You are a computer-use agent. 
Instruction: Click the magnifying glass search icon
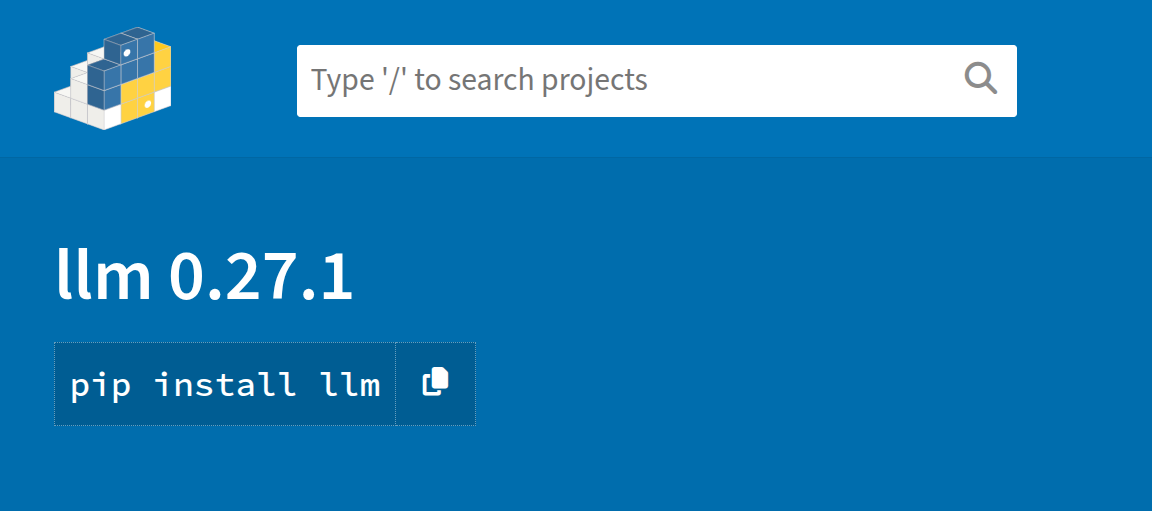pos(980,79)
